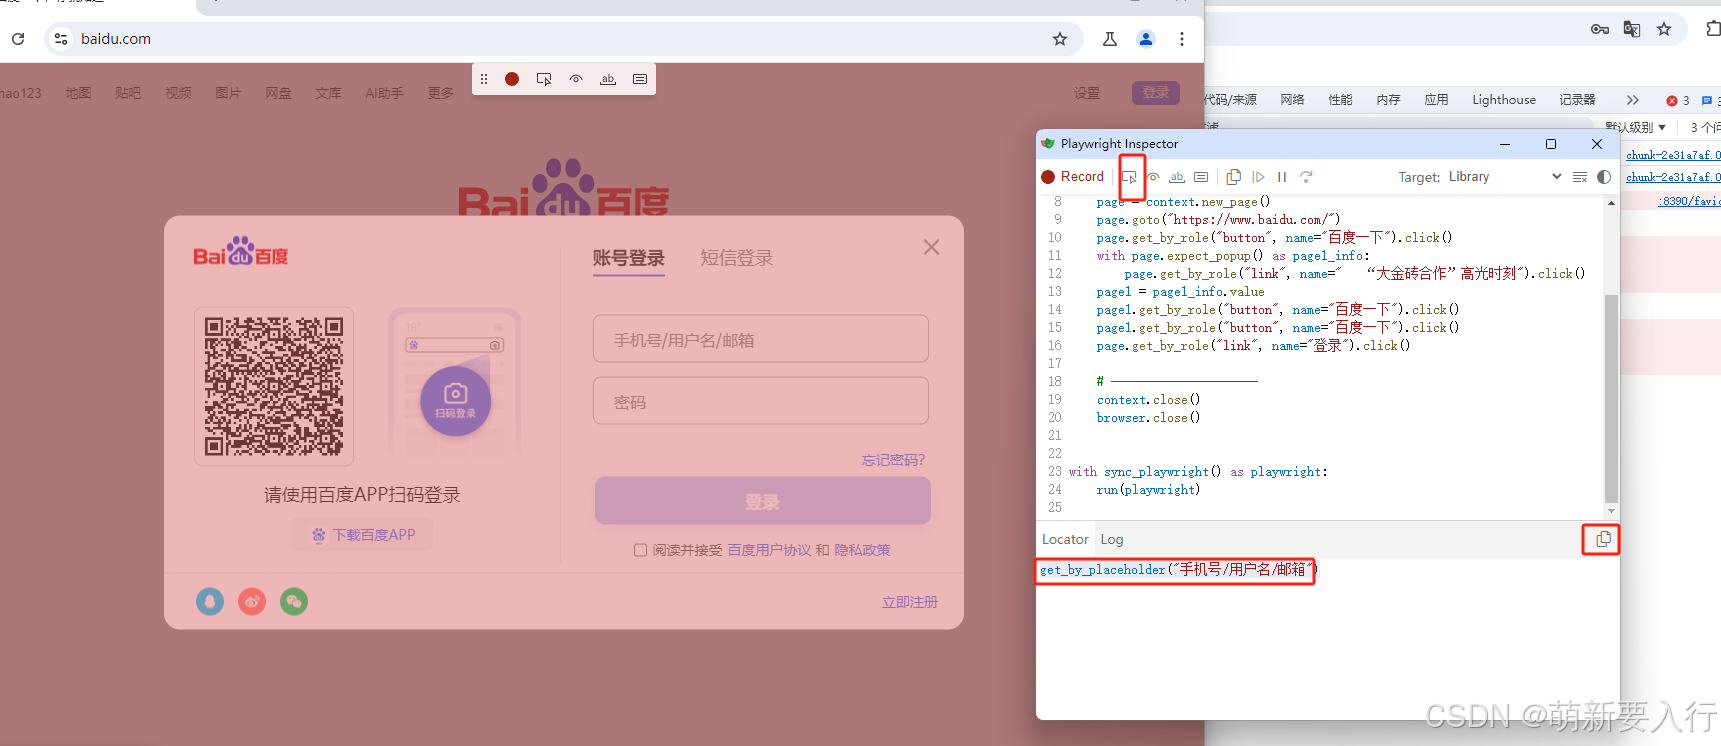Screen dimensions: 1721x746
Task: Open Target Library dropdown in Inspector
Action: (x=1505, y=177)
